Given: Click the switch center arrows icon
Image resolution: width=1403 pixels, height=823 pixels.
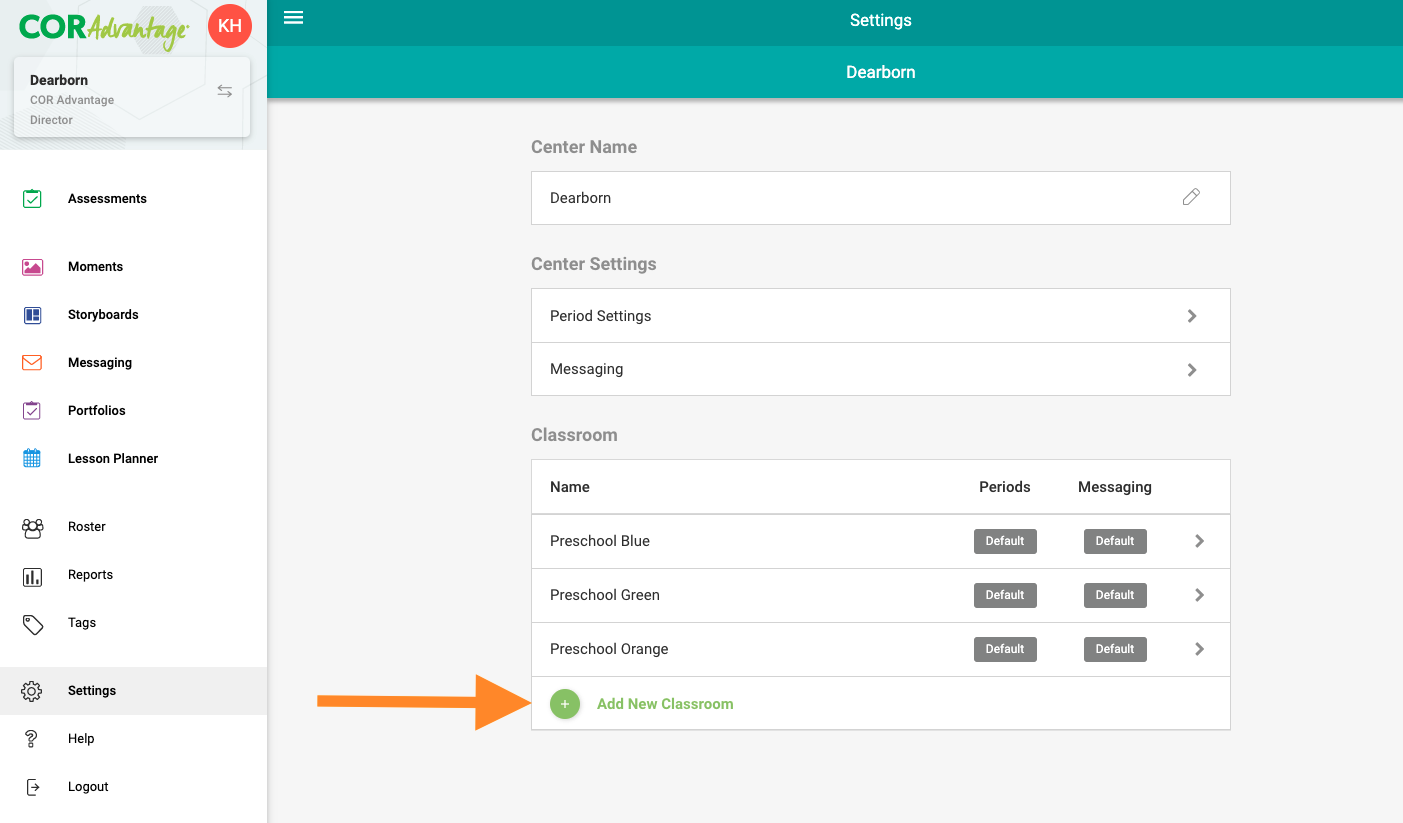Looking at the screenshot, I should (225, 91).
